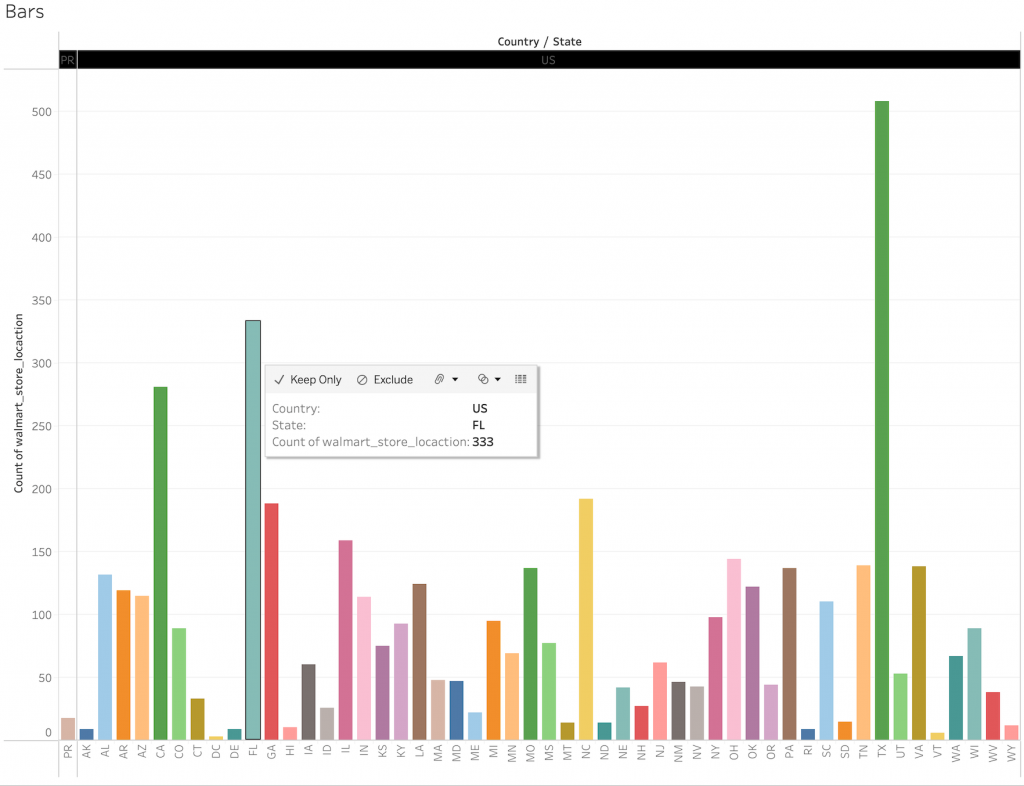This screenshot has height=786, width=1024.
Task: Select the light green CO bar
Action: pos(179,684)
